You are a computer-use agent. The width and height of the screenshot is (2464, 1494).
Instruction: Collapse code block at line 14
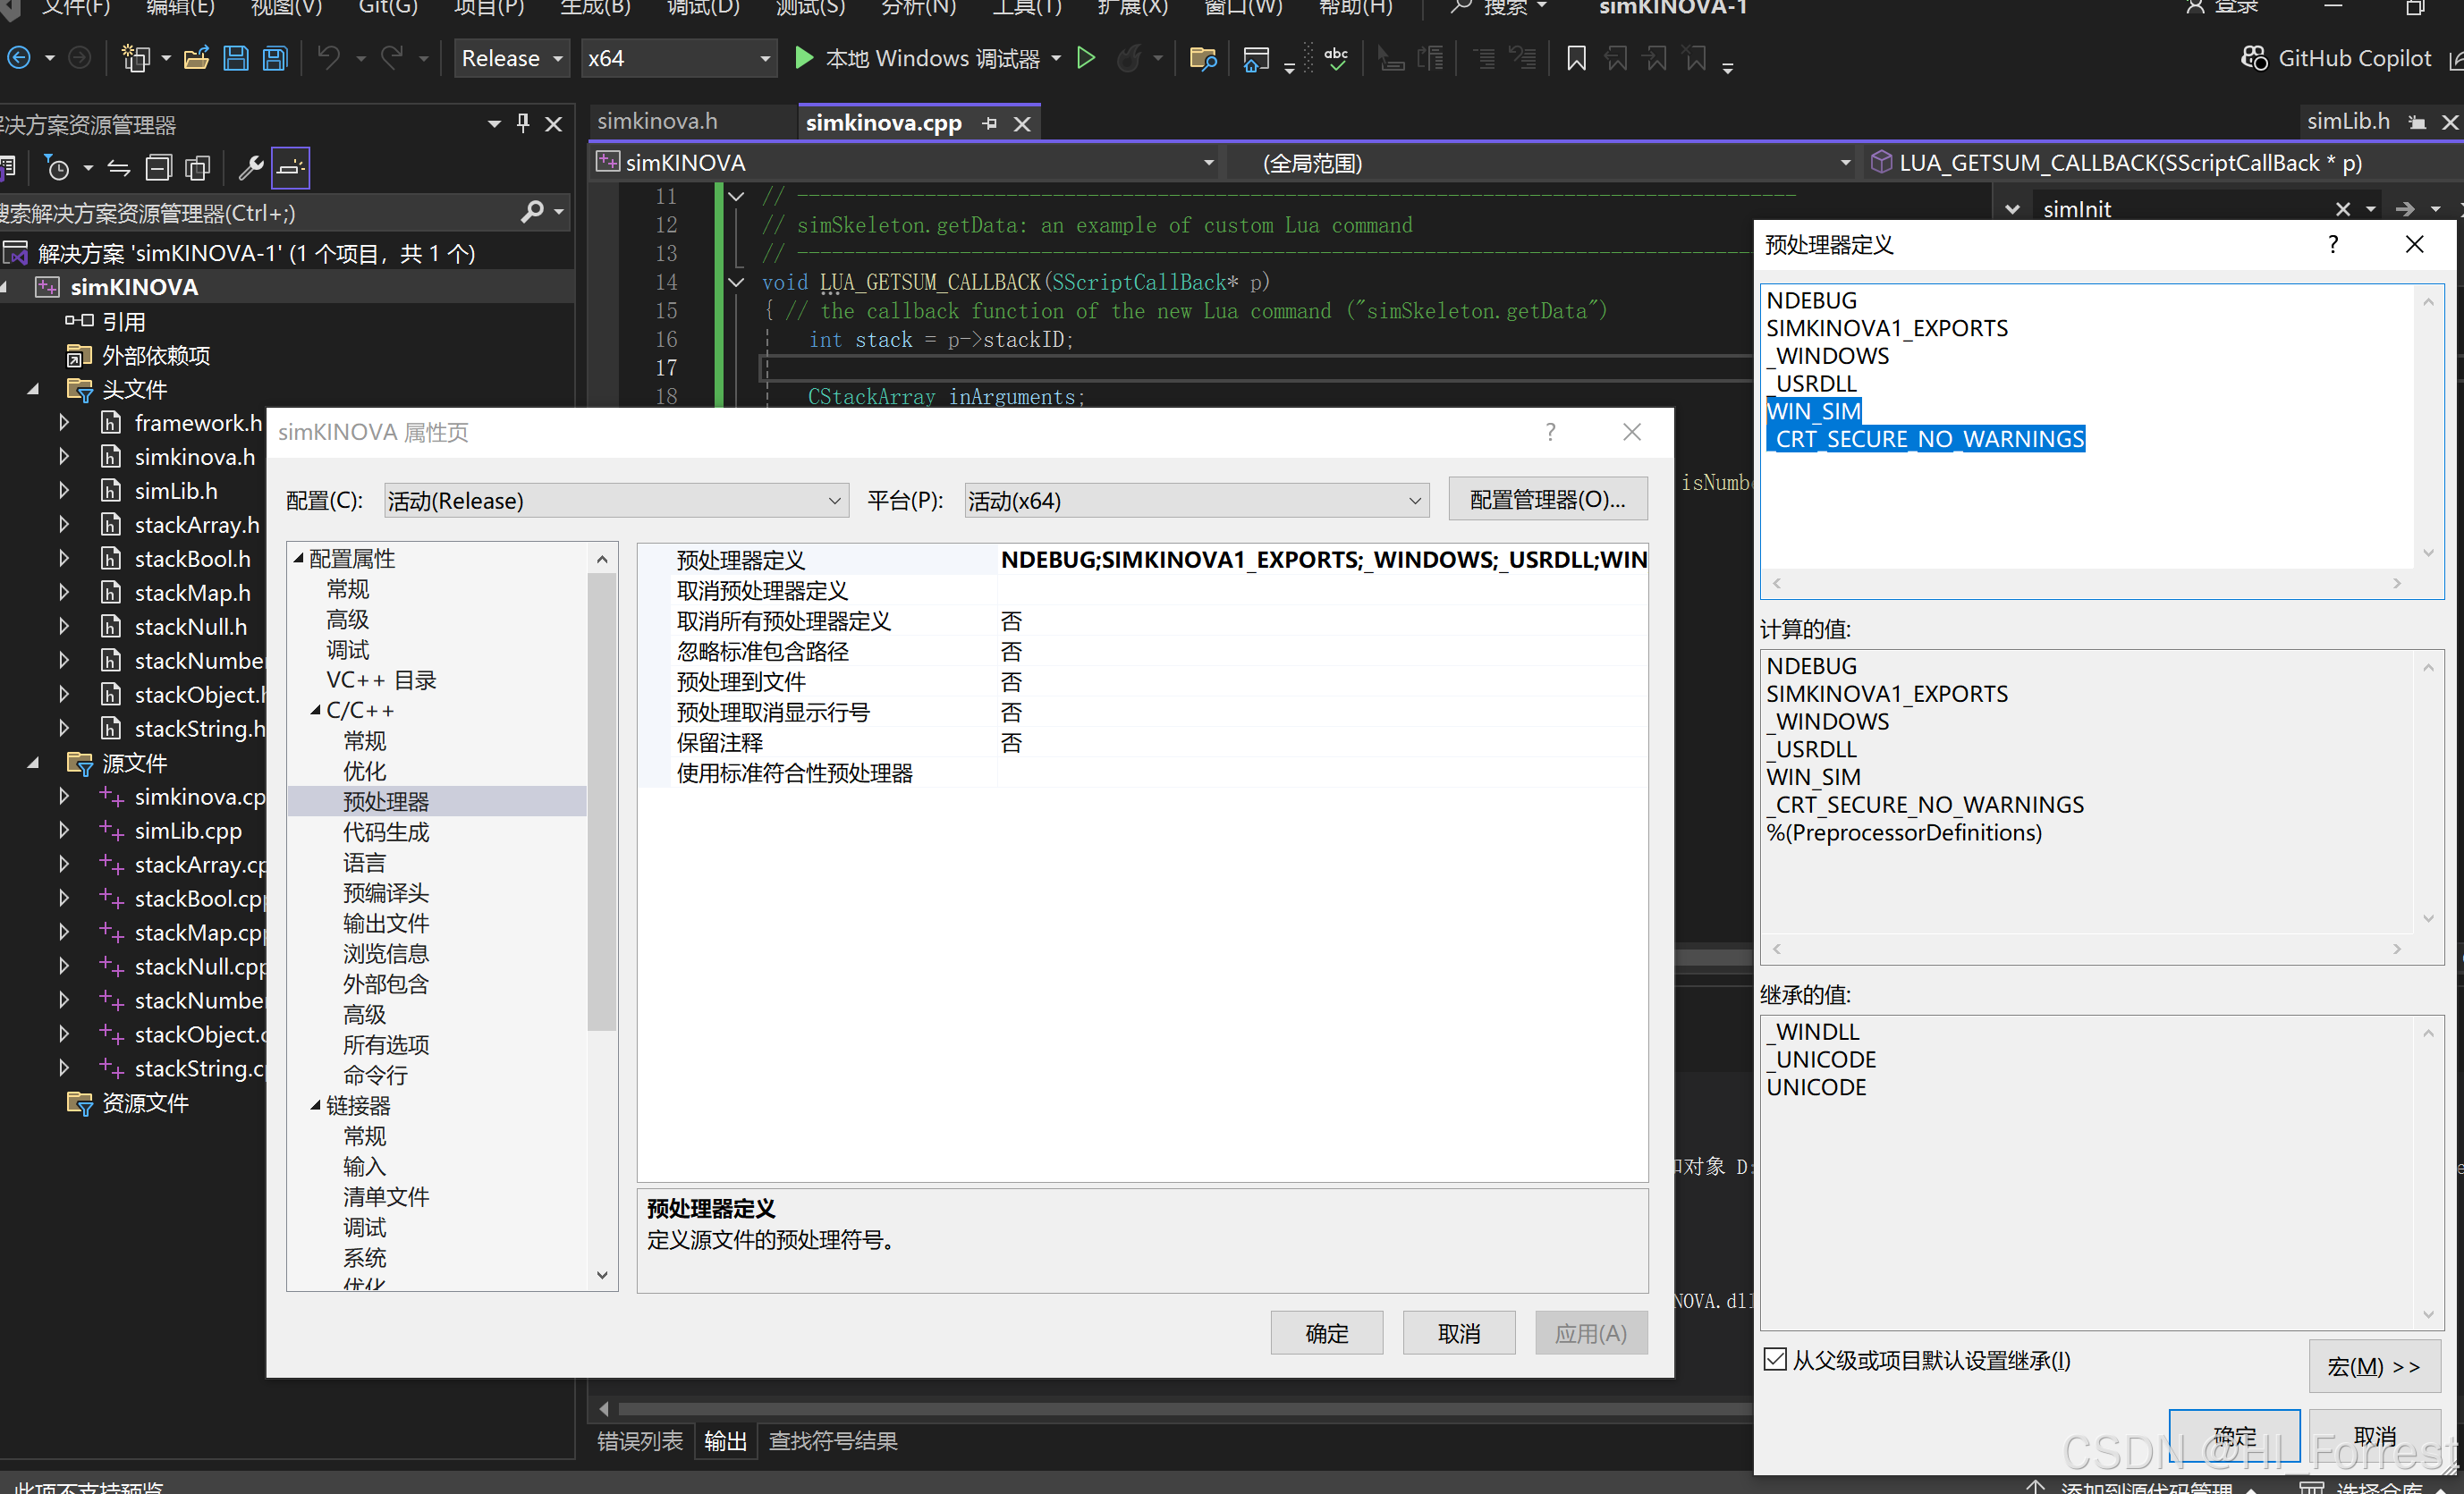(737, 282)
